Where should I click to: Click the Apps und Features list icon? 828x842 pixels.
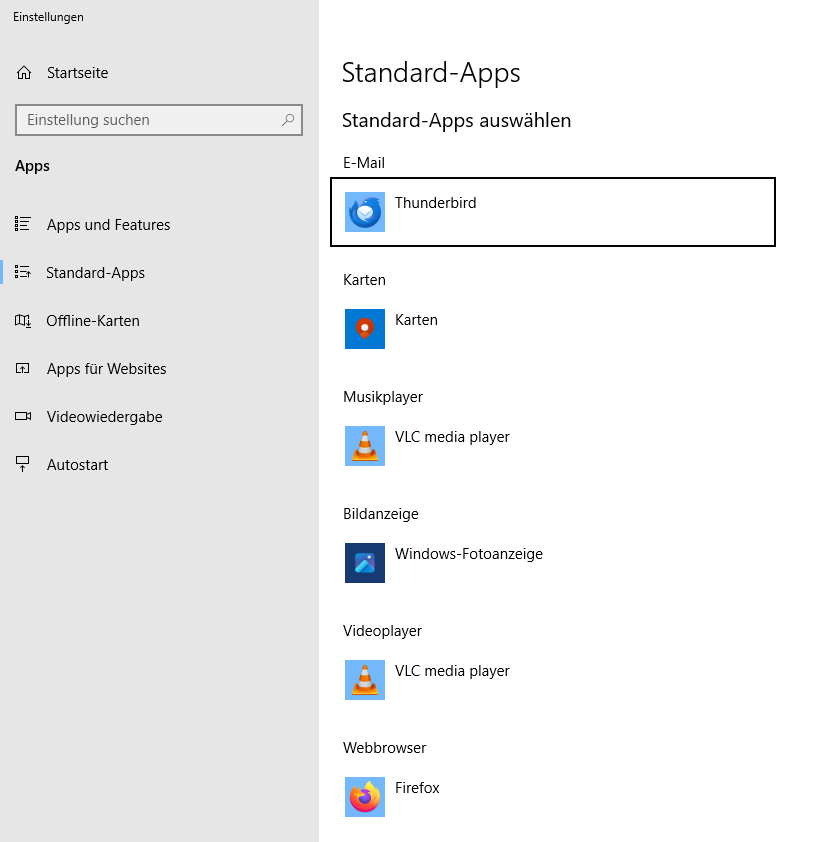tap(23, 224)
